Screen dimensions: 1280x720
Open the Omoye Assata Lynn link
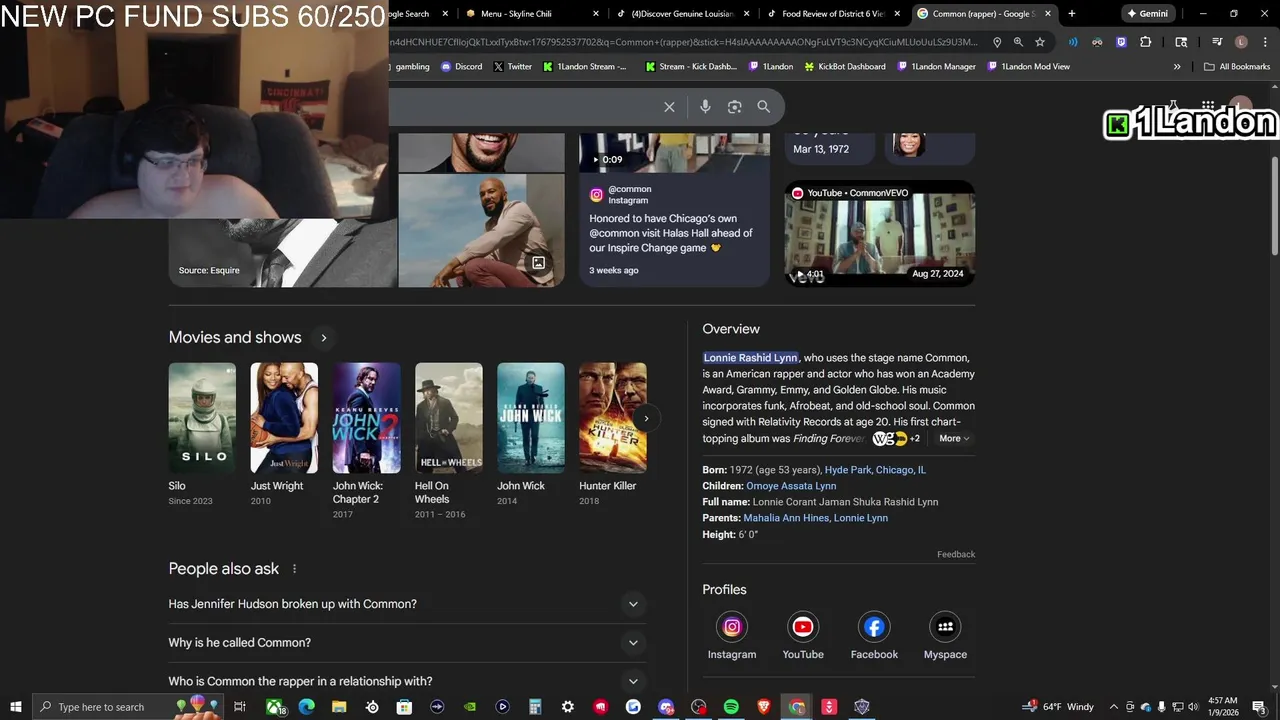[x=791, y=486]
